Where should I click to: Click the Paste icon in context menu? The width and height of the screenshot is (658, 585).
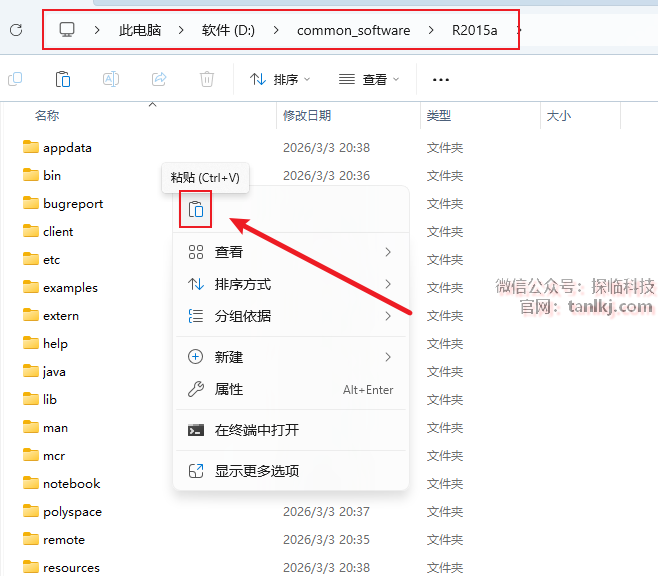click(x=196, y=210)
